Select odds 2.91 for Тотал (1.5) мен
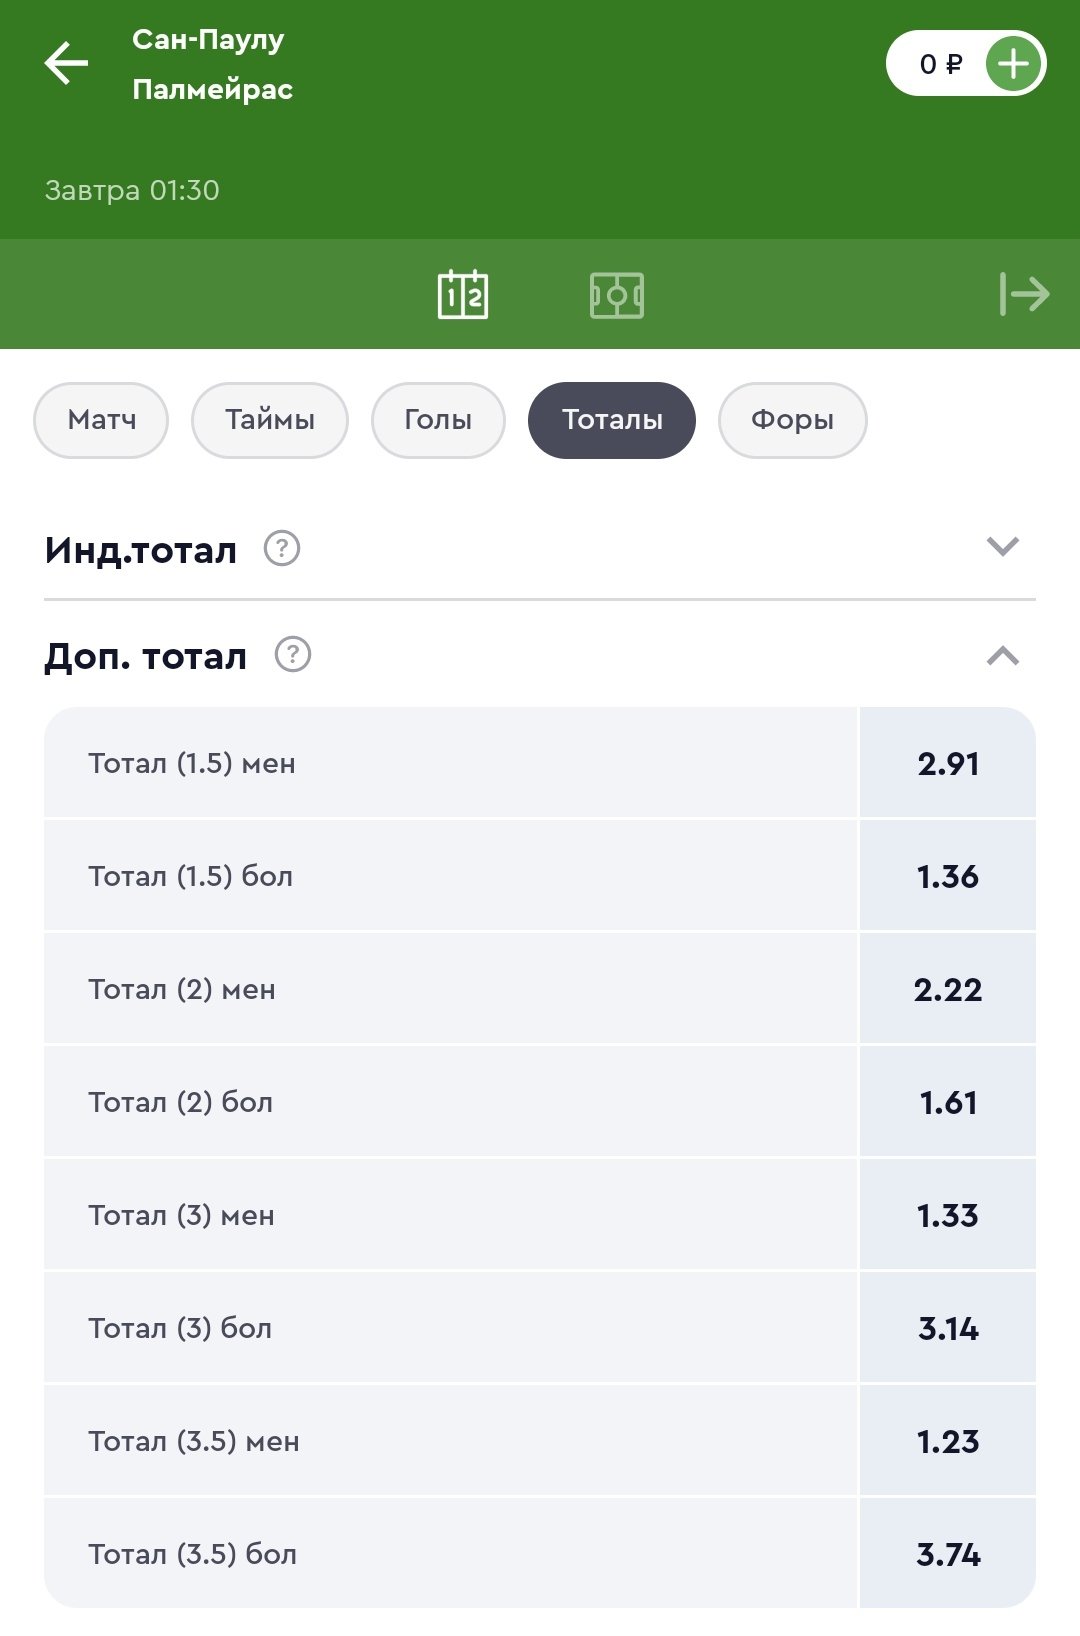This screenshot has height=1636, width=1080. click(947, 764)
